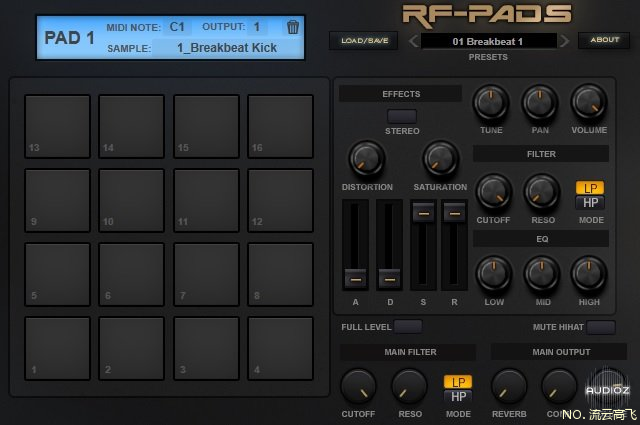This screenshot has width=640, height=425.
Task: Open the preset list 01 Breakbeat 1
Action: point(489,41)
